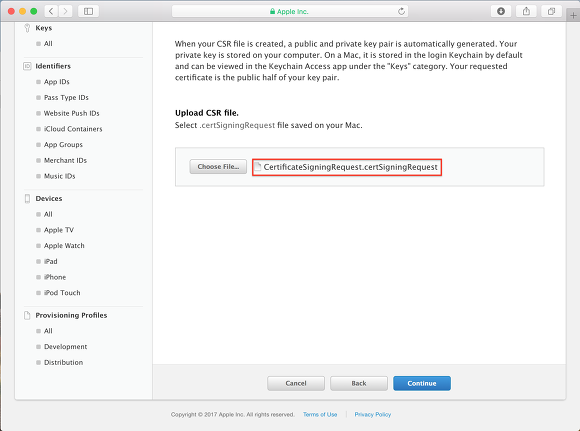Open the Terms of Use link
580x431 pixels.
(320, 414)
